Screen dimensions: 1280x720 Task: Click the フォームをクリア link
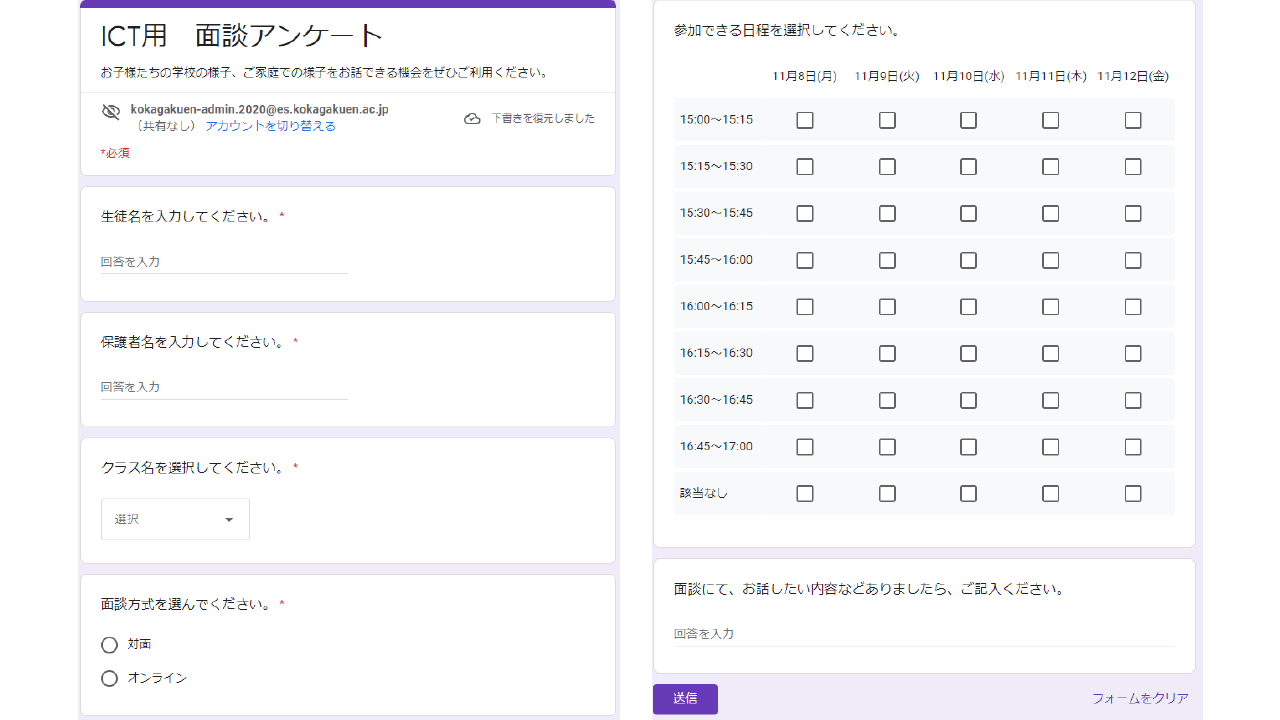point(1140,699)
